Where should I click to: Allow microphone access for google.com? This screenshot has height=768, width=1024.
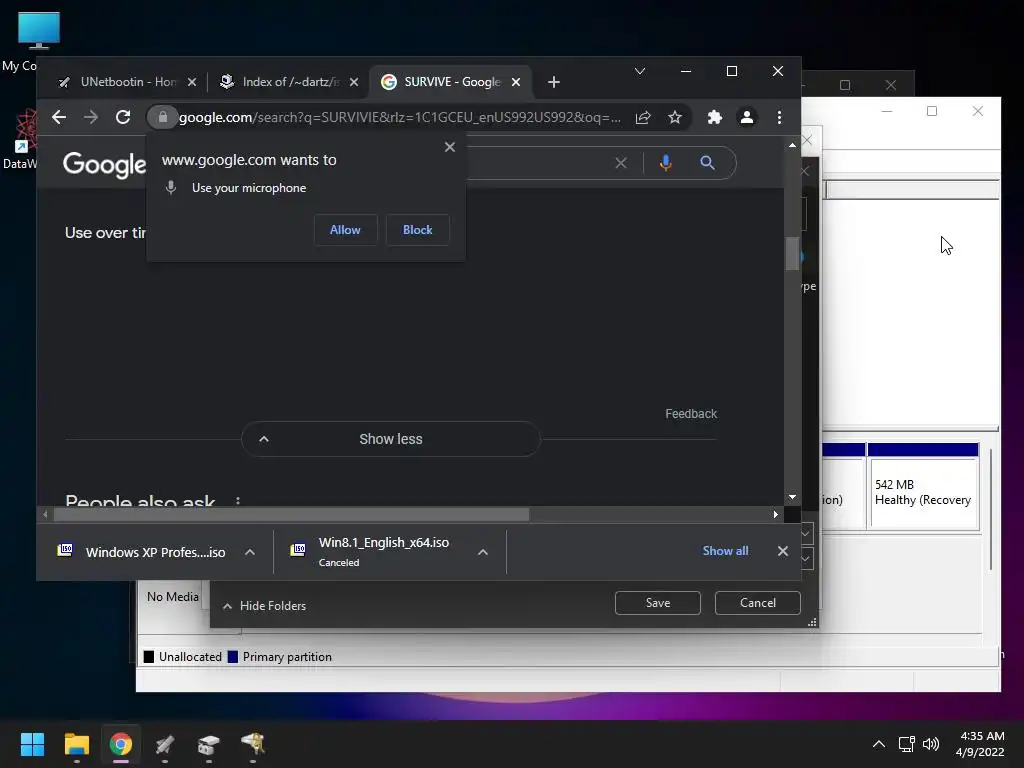pos(345,230)
